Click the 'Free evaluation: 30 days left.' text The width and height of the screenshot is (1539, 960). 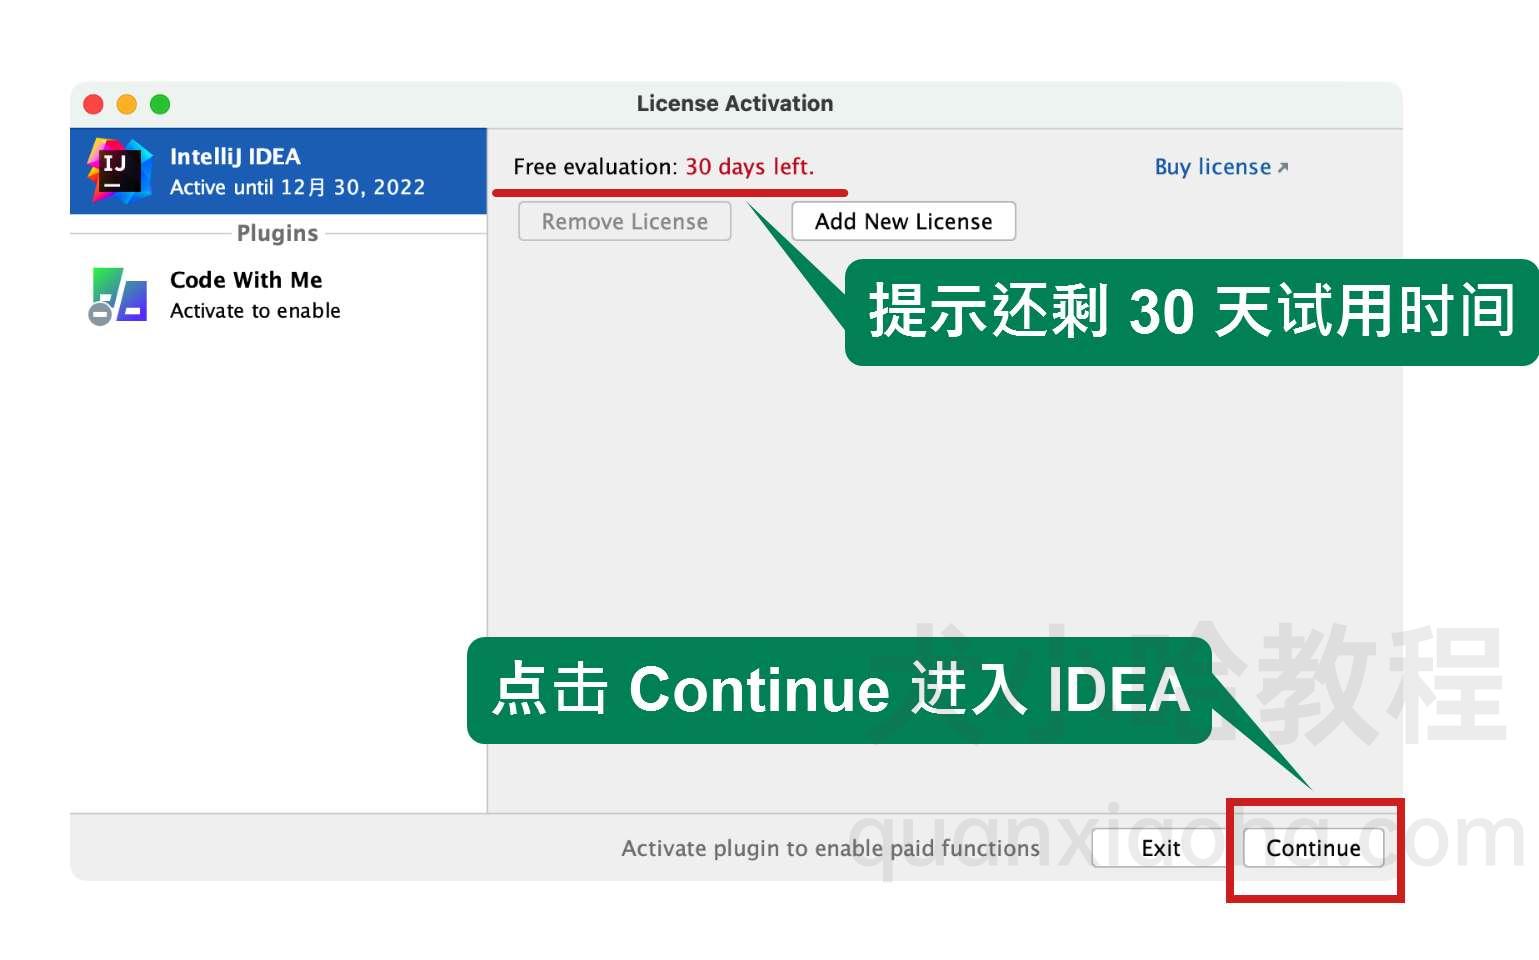[x=664, y=167]
